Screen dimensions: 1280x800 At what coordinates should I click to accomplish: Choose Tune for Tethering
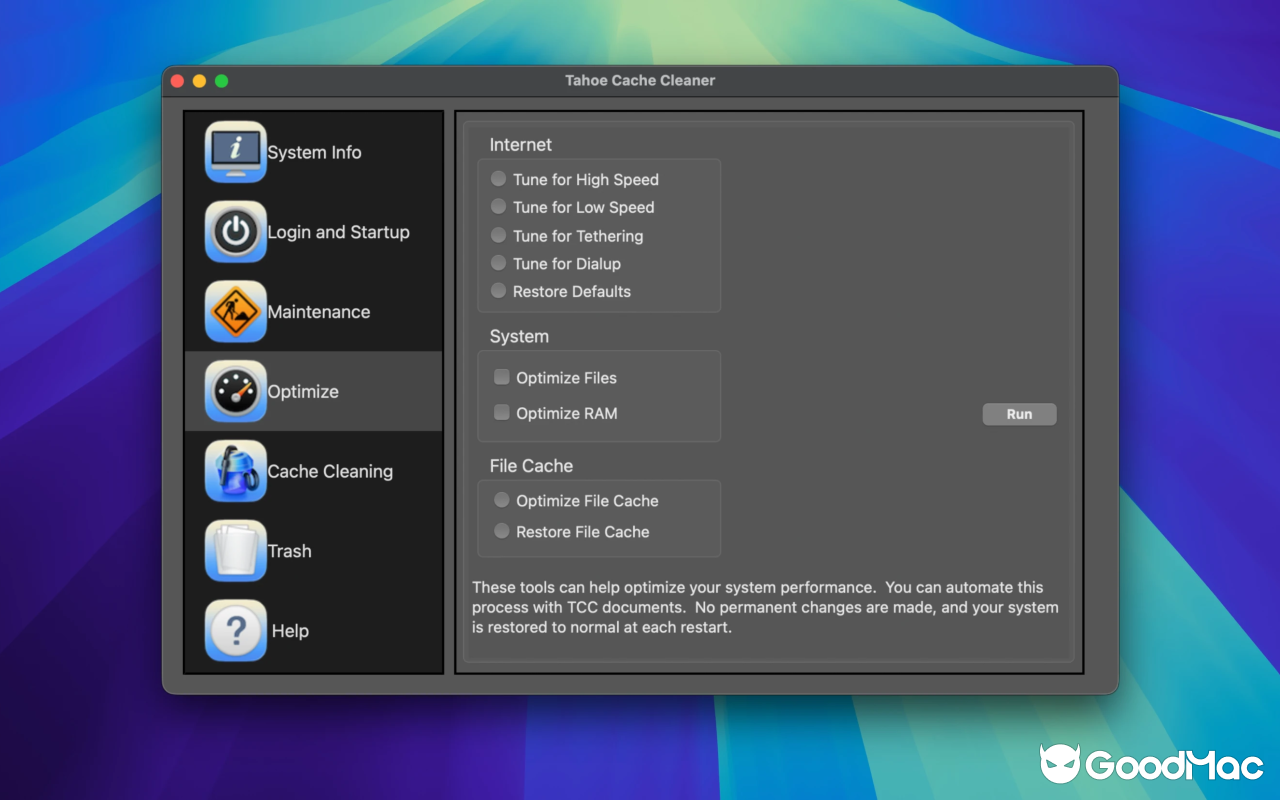498,235
